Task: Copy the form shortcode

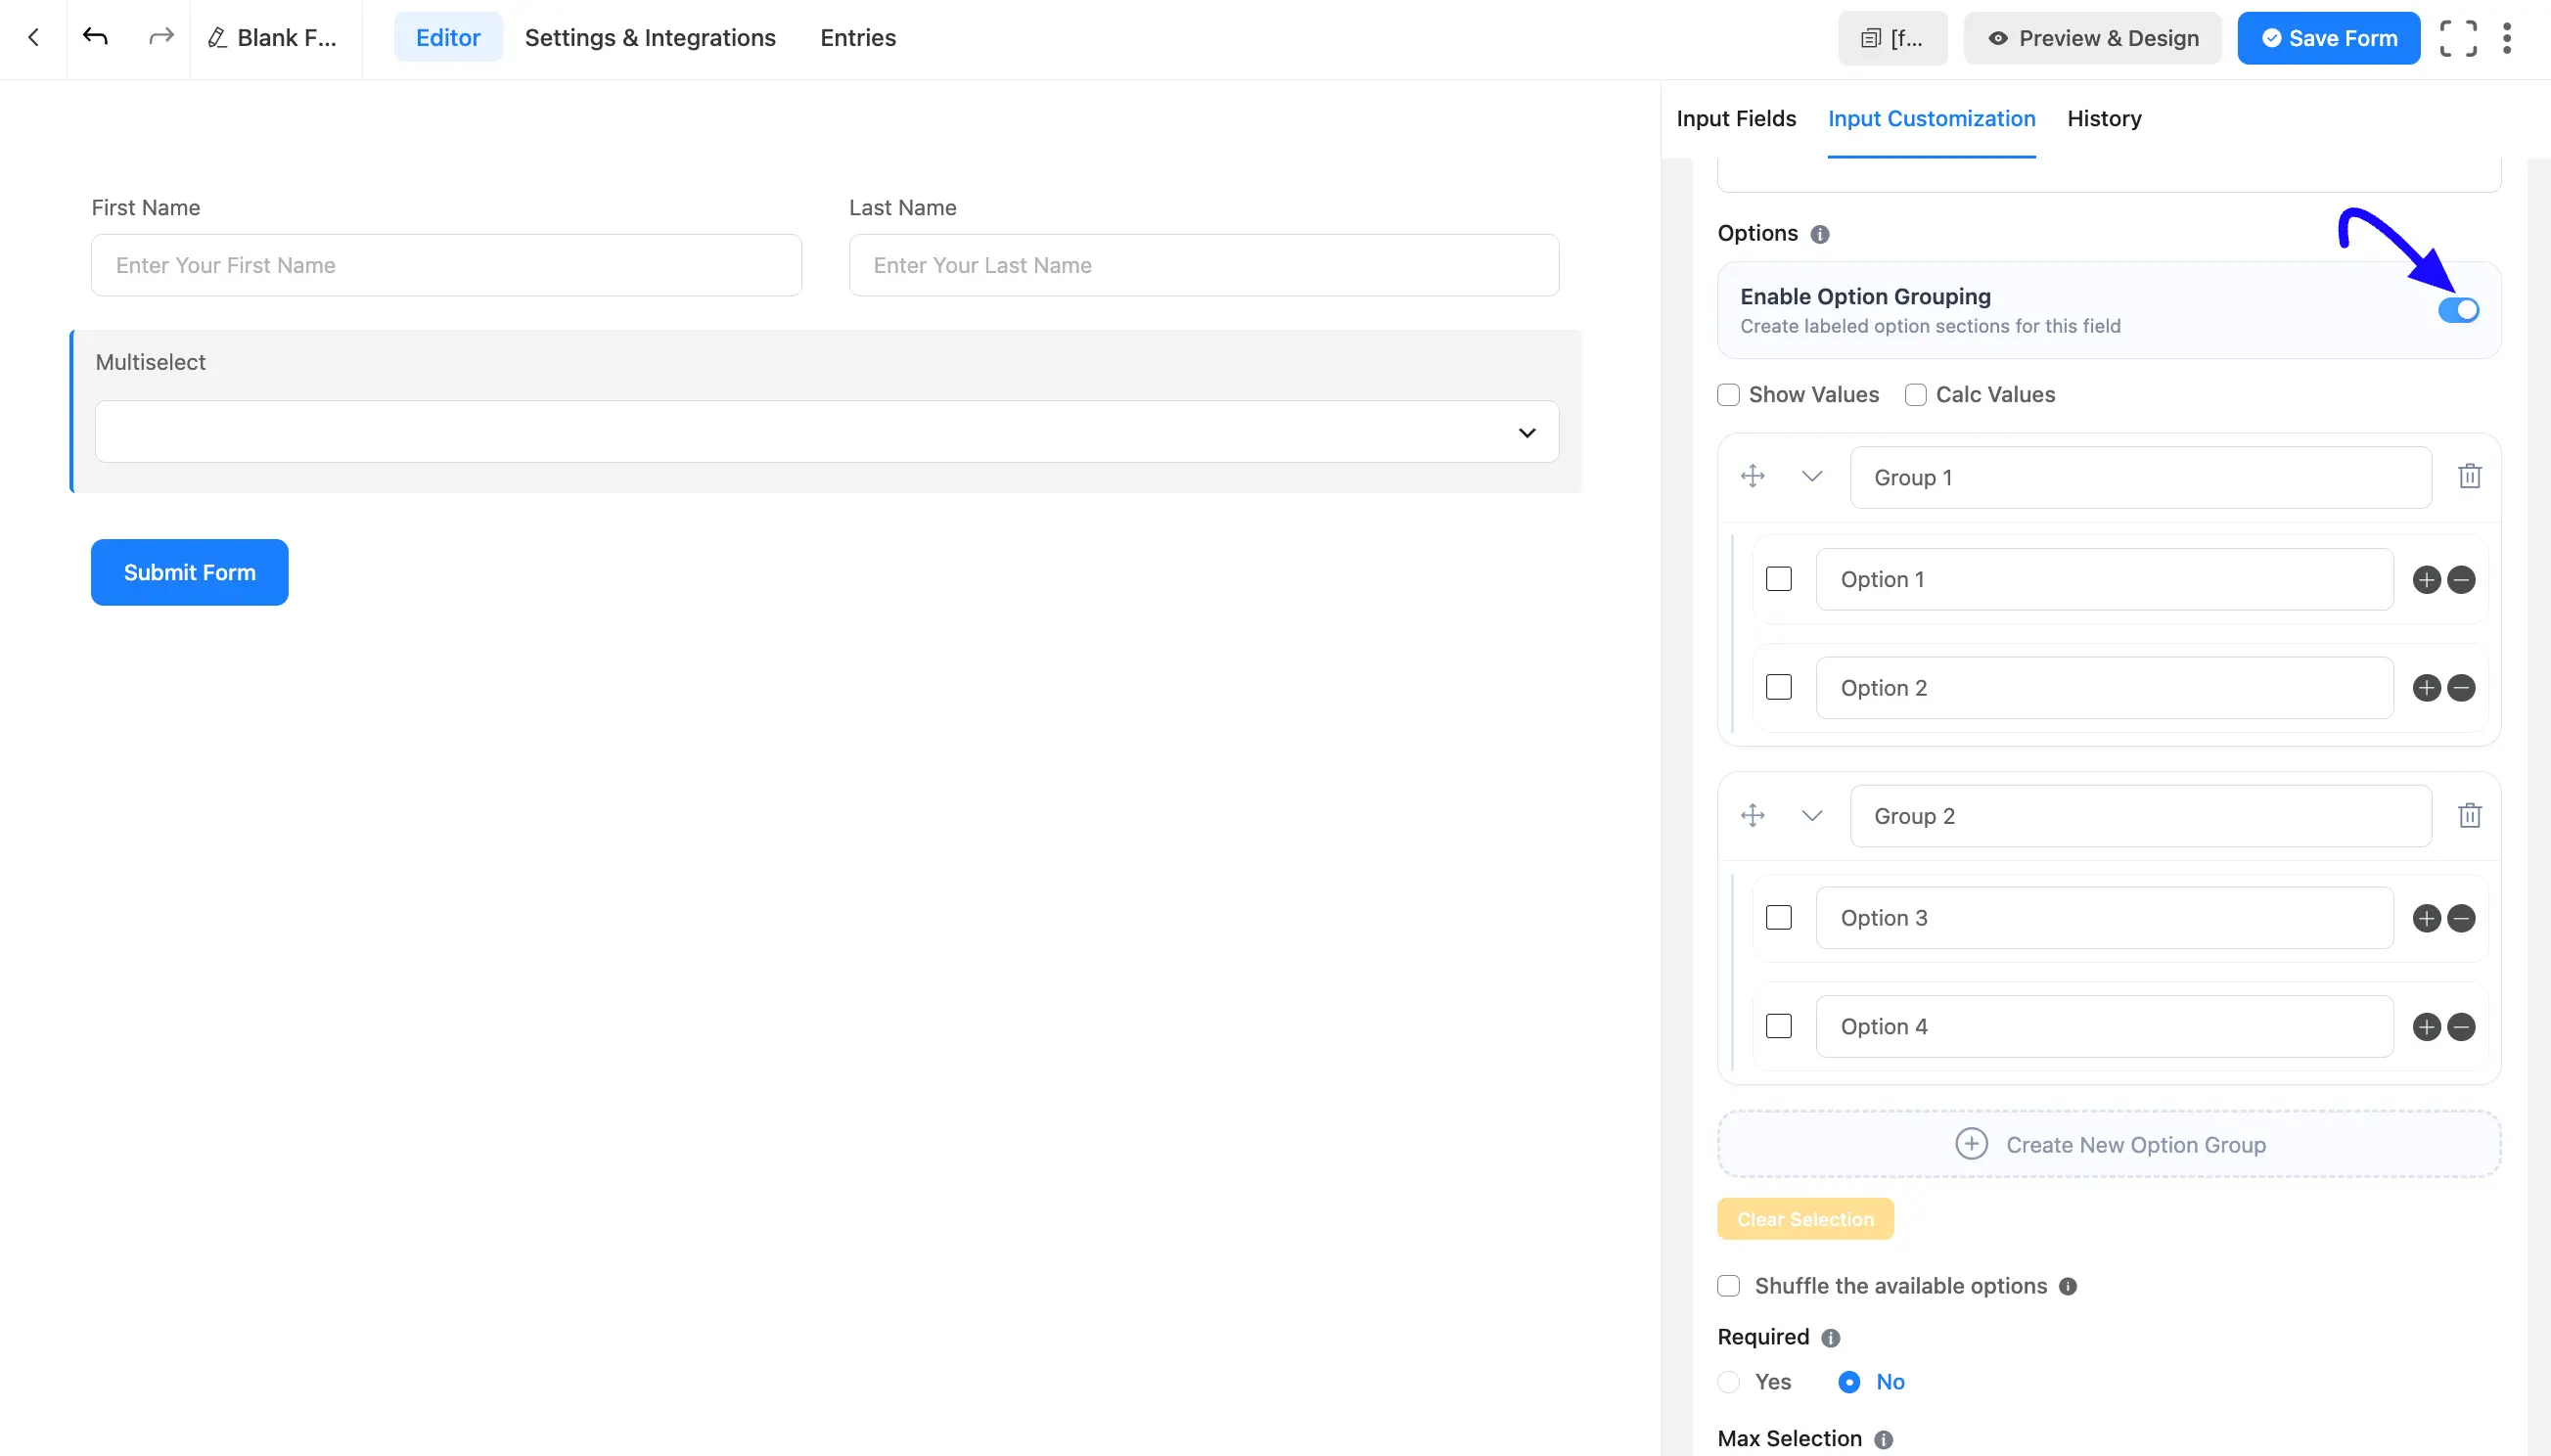Action: pos(1892,38)
